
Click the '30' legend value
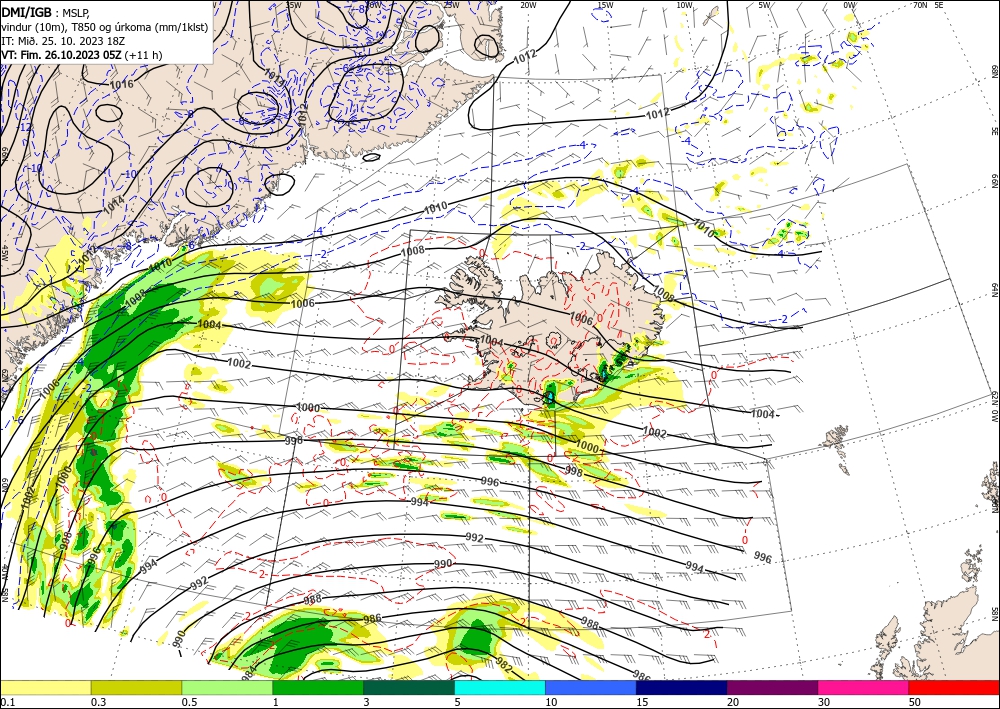pyautogui.click(x=824, y=702)
